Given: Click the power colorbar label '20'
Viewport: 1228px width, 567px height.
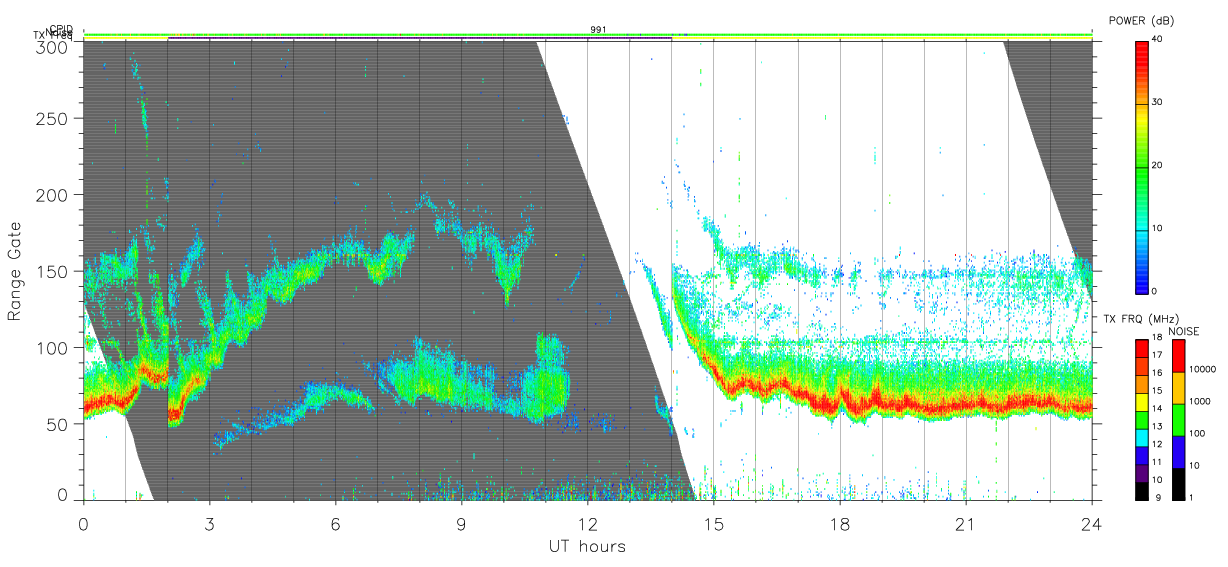Looking at the screenshot, I should [1157, 166].
